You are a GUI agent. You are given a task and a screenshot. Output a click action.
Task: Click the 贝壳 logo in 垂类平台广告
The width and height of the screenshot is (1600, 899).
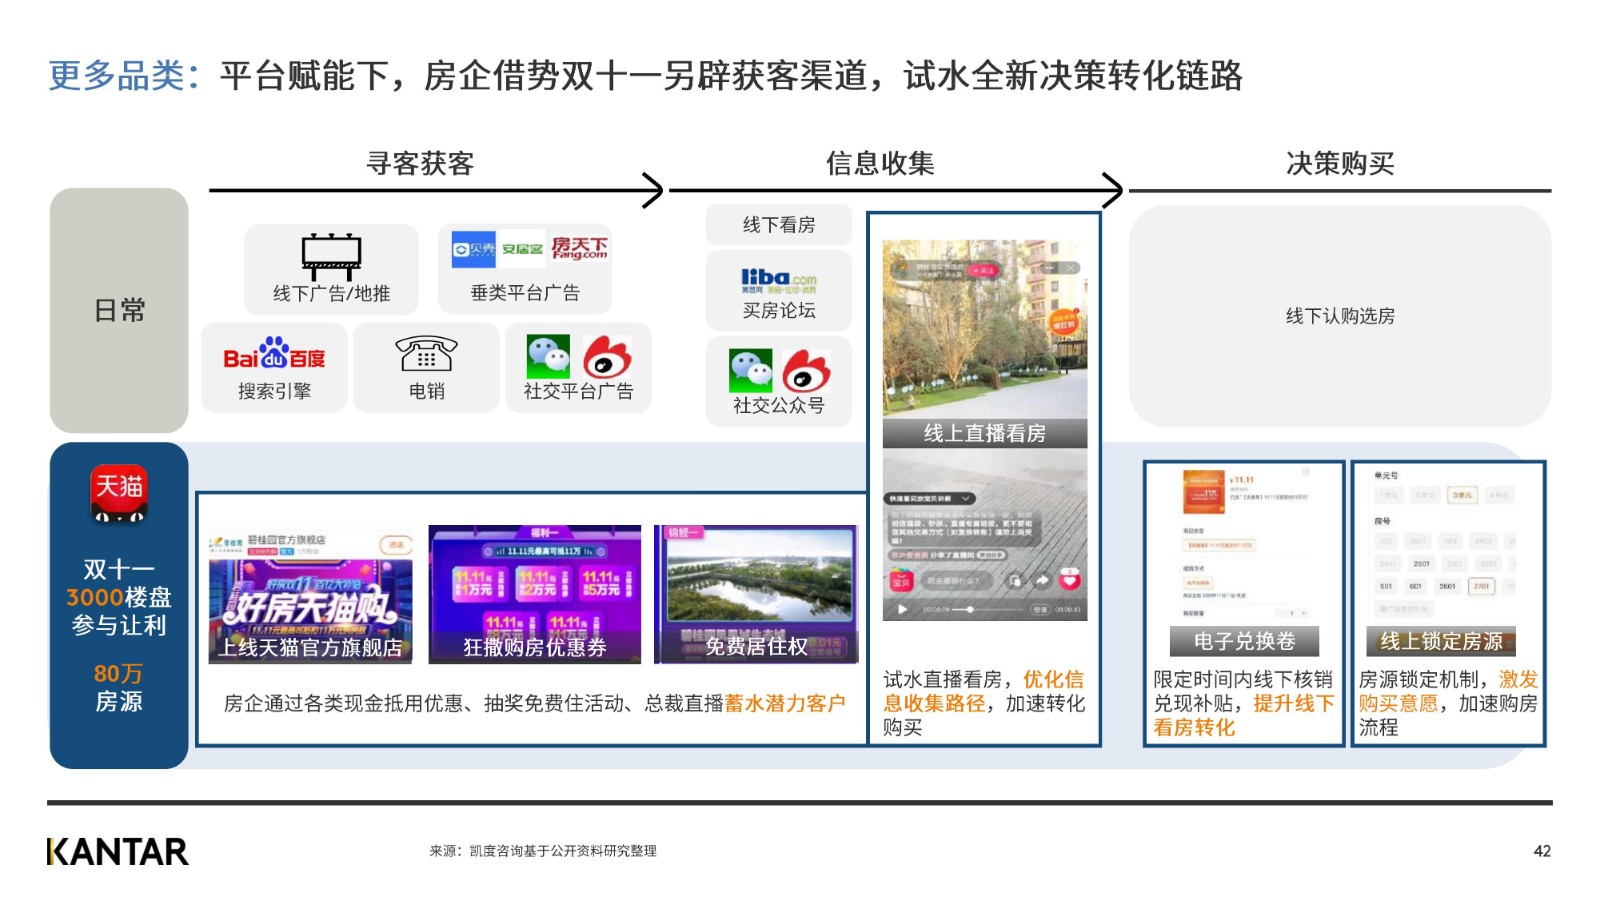point(474,249)
